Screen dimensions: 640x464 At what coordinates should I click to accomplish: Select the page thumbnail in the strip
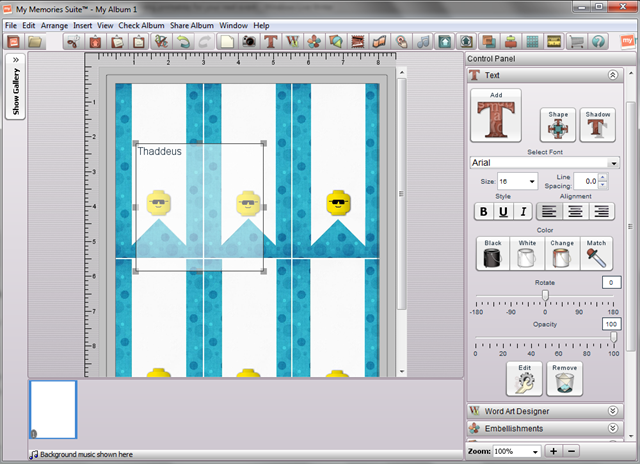(x=53, y=410)
